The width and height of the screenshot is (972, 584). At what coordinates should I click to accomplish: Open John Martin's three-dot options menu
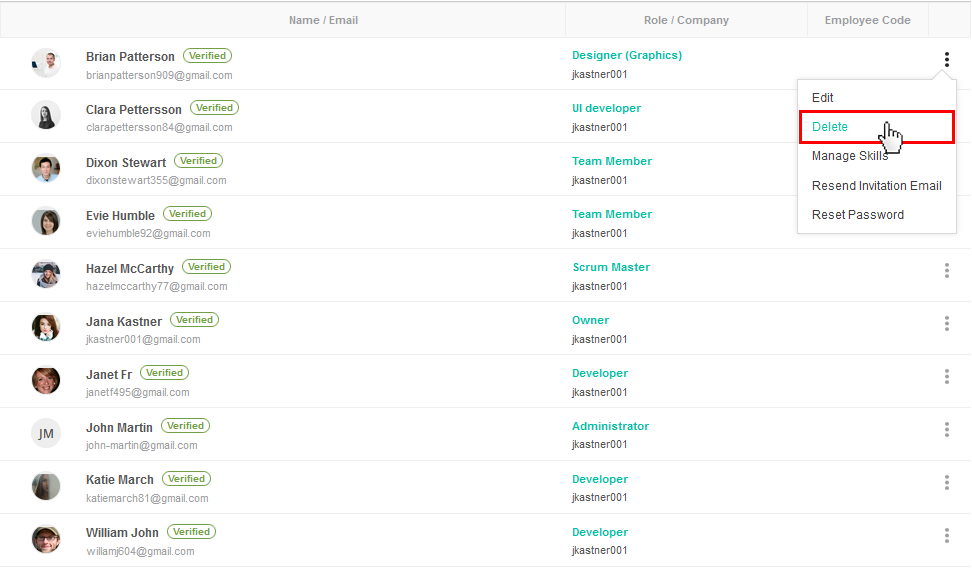point(947,430)
